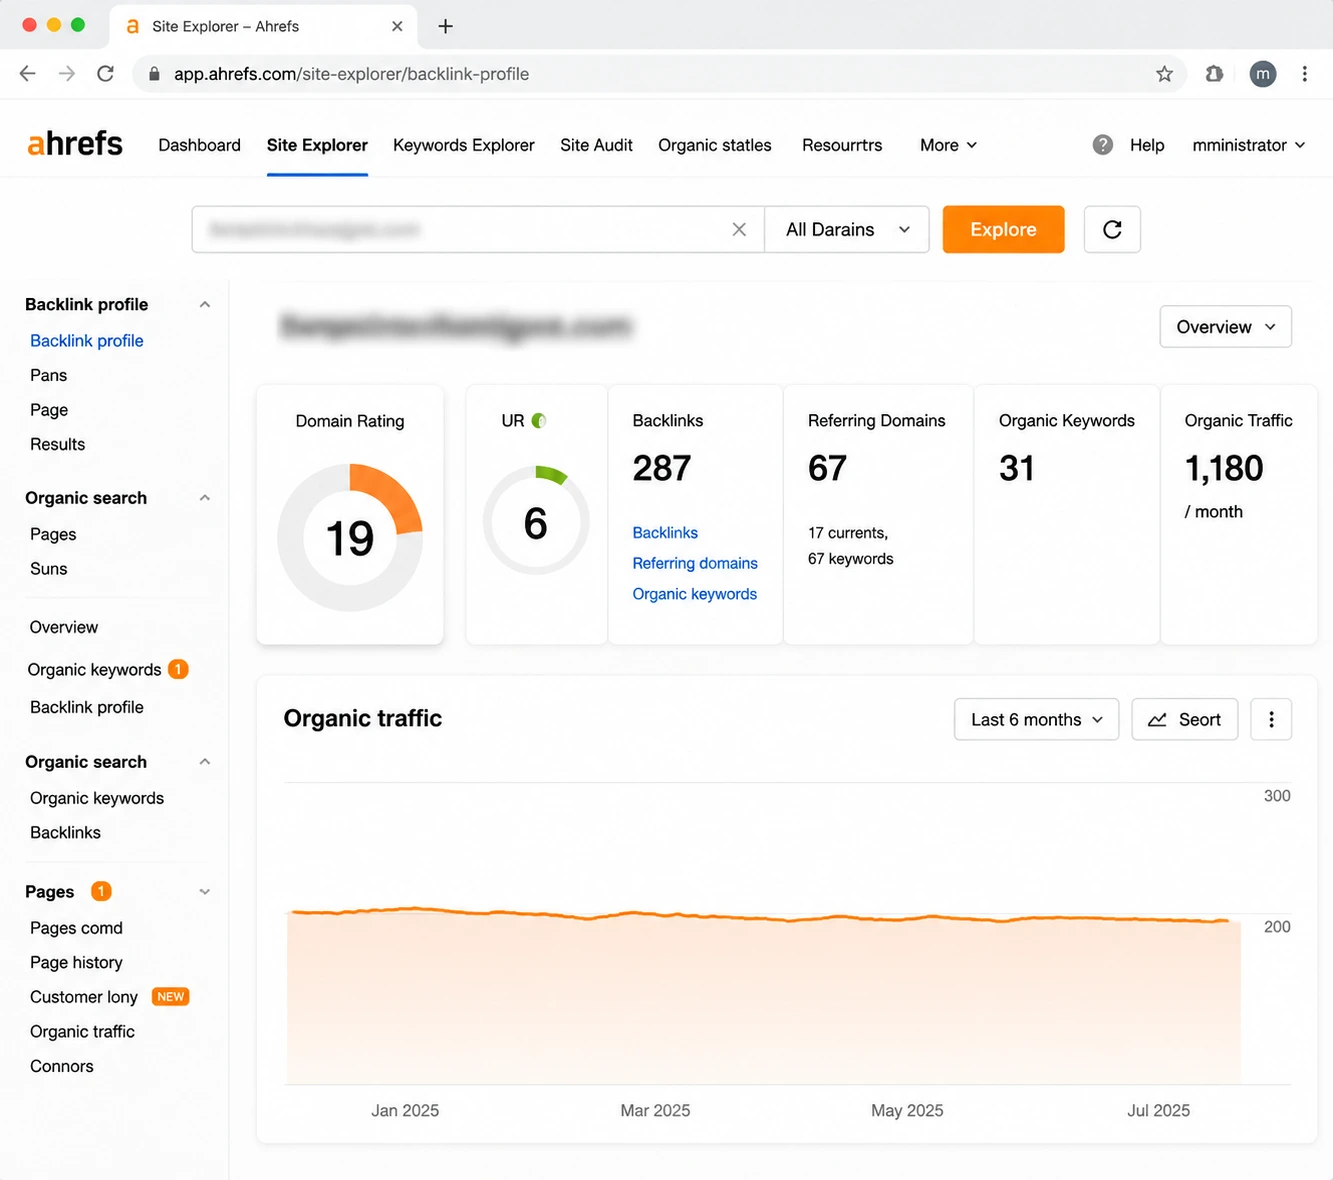
Task: Select the Site Explorer – Ahrefs browser tab
Action: point(263,26)
